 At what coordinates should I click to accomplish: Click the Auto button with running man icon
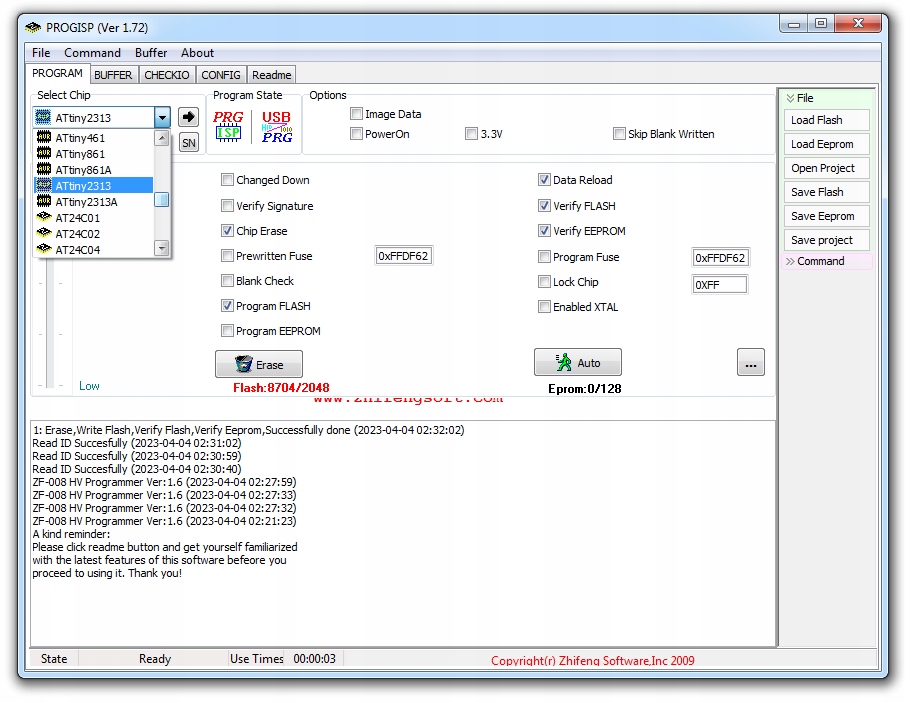tap(578, 363)
